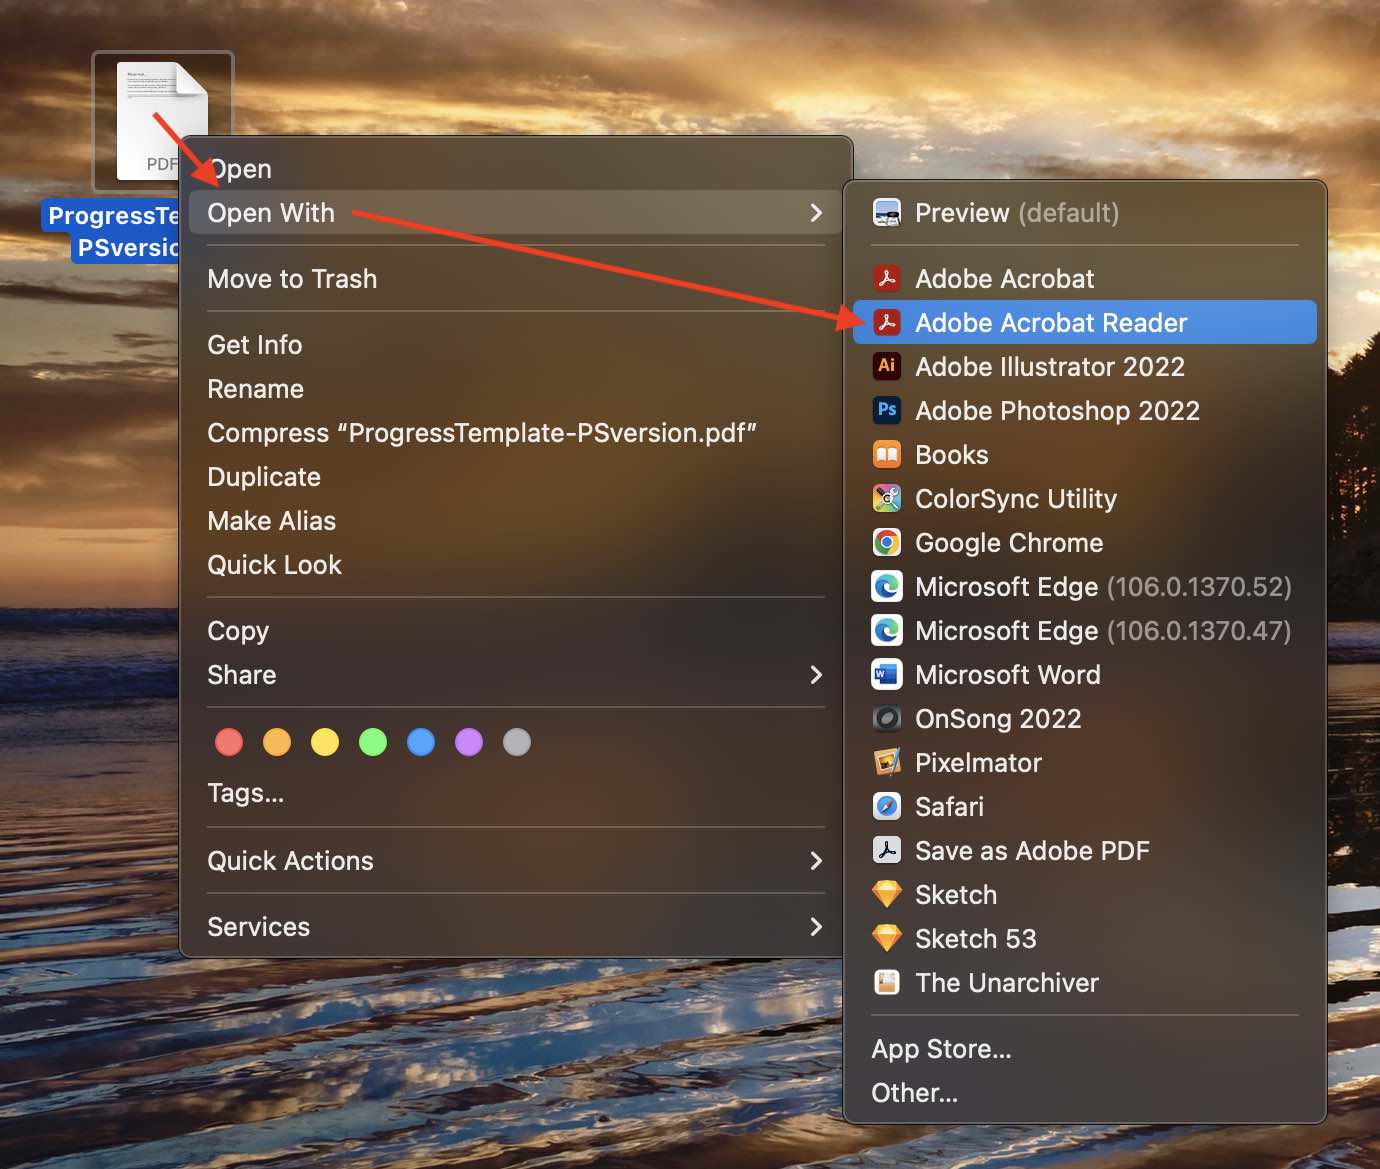1380x1169 pixels.
Task: Apply the green tag color
Action: point(373,742)
